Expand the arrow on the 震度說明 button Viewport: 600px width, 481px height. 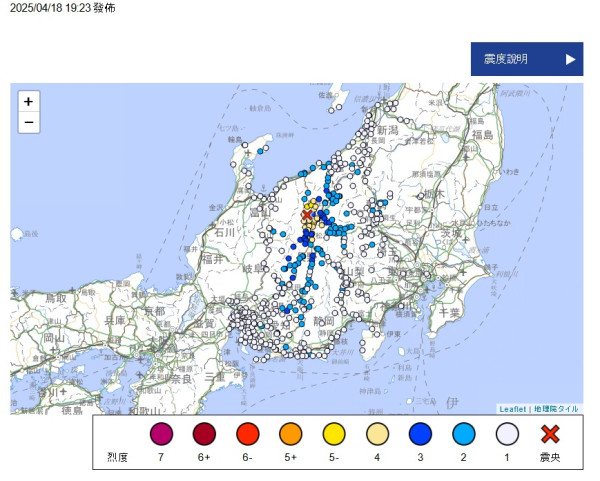[x=571, y=59]
